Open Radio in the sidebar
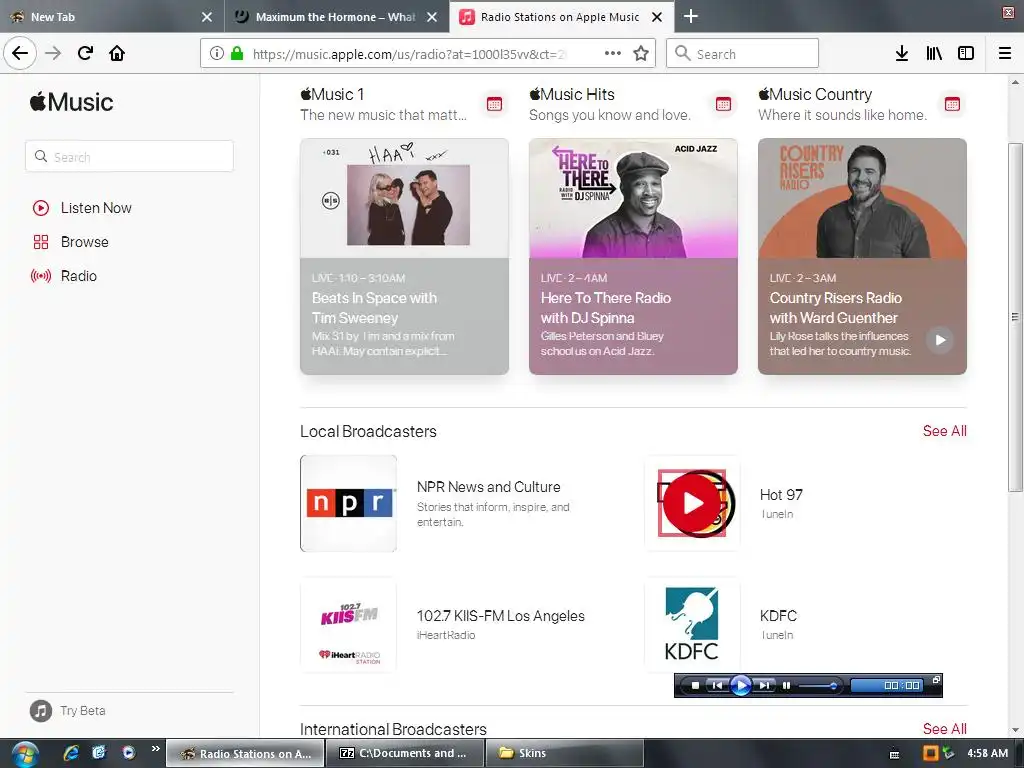 [64, 276]
